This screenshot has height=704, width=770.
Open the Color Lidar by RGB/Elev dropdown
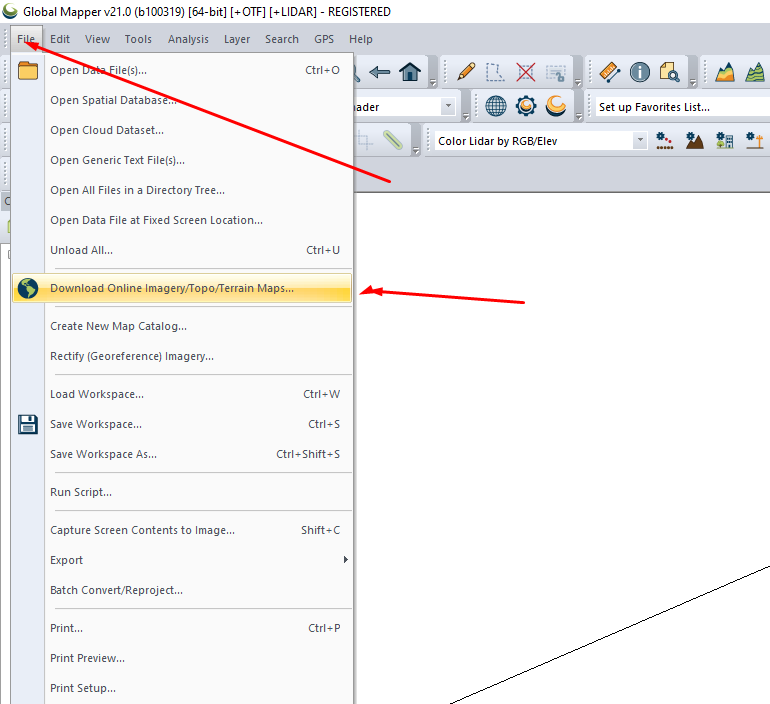(639, 141)
